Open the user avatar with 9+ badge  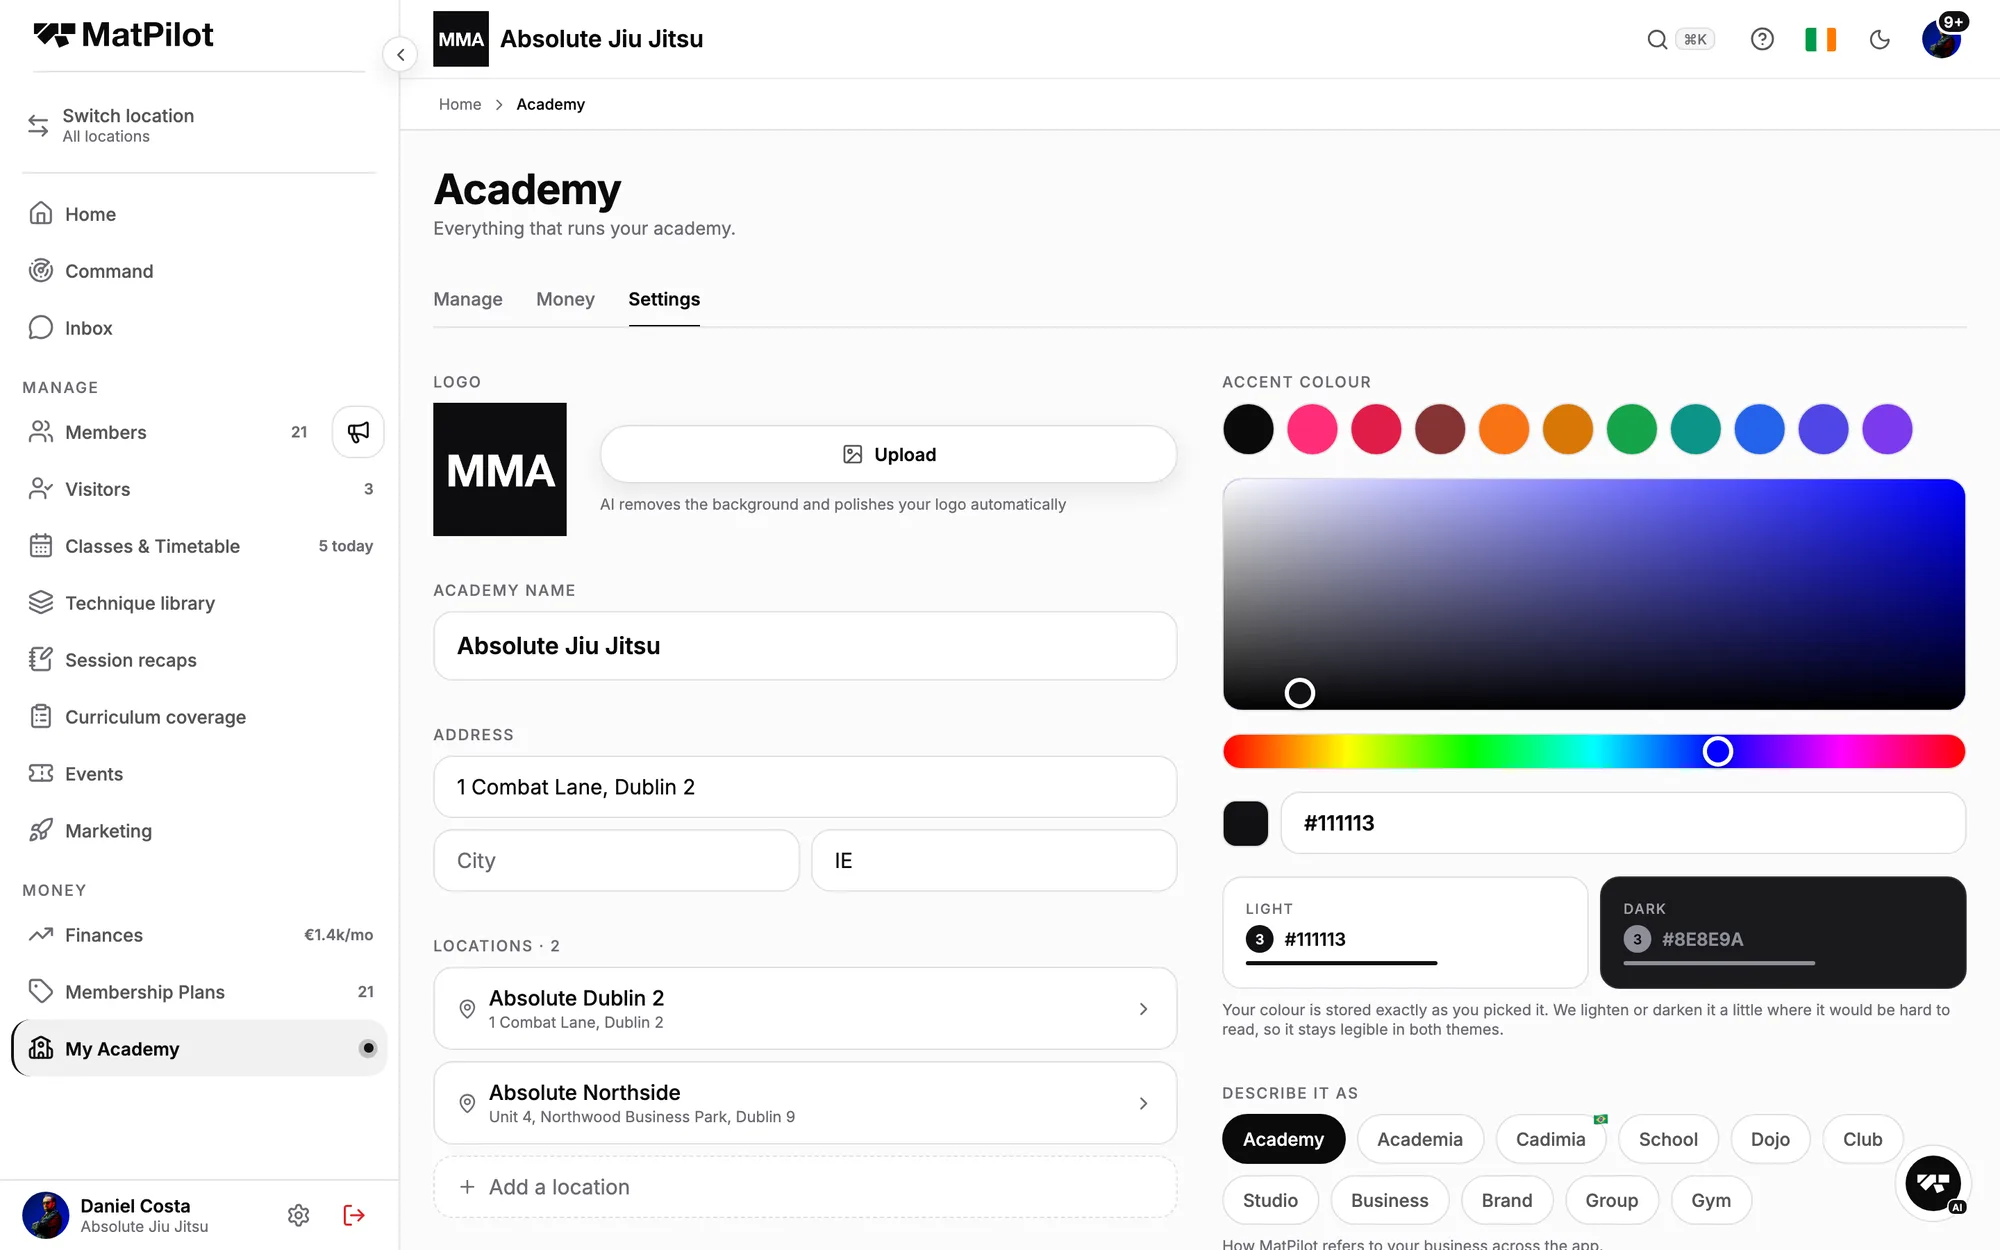(1941, 39)
